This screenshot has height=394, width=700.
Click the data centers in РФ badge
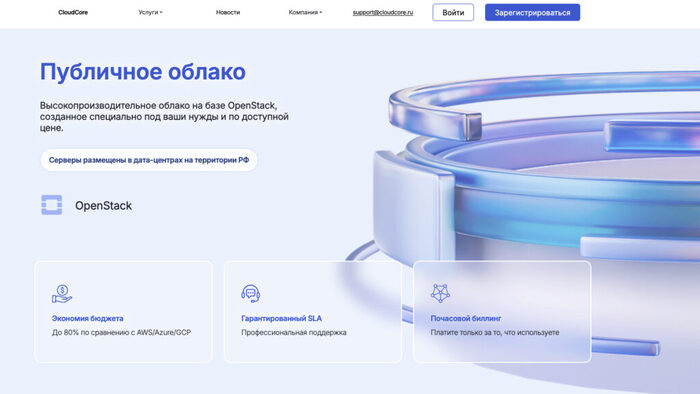[149, 160]
